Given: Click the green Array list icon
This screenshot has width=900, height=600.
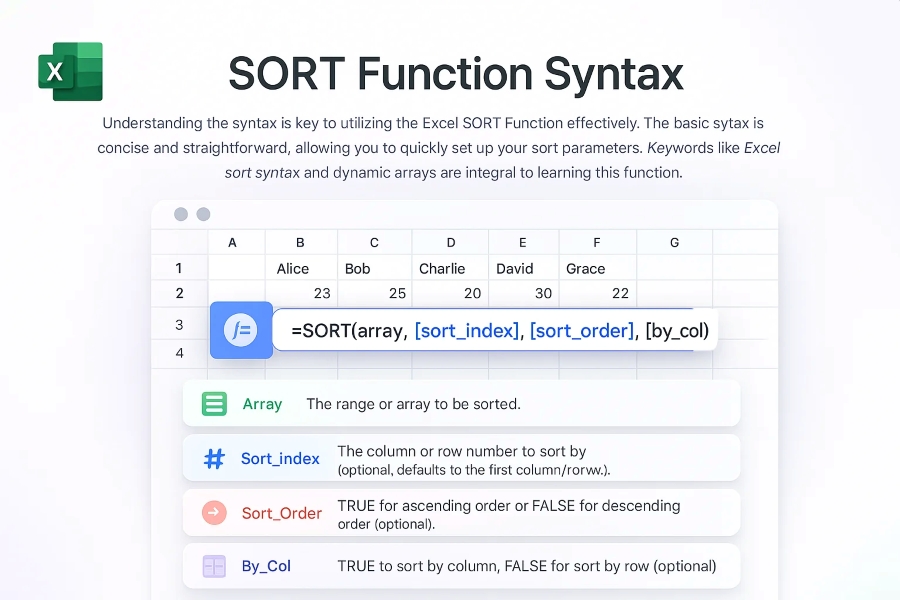Looking at the screenshot, I should click(214, 404).
